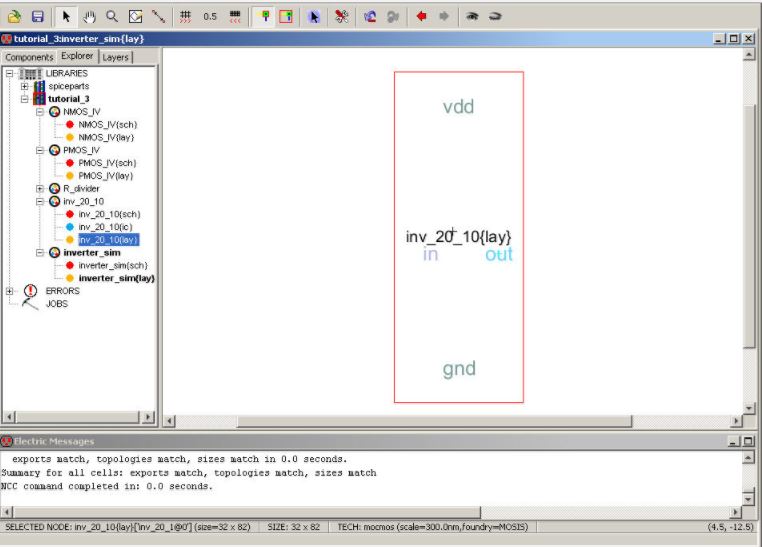This screenshot has width=762, height=547.
Task: Toggle the Select Area mode button
Action: pos(286,16)
